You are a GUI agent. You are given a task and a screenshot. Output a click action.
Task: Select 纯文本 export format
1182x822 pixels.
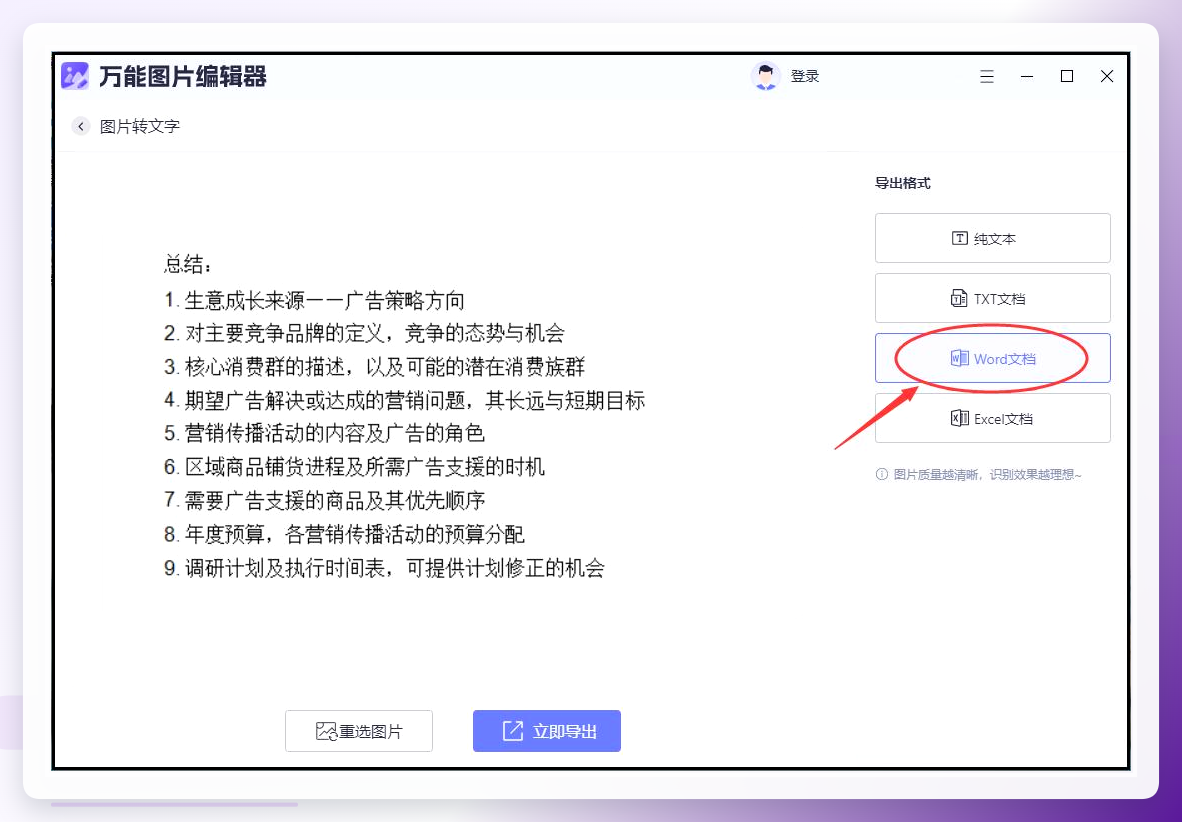tap(992, 238)
